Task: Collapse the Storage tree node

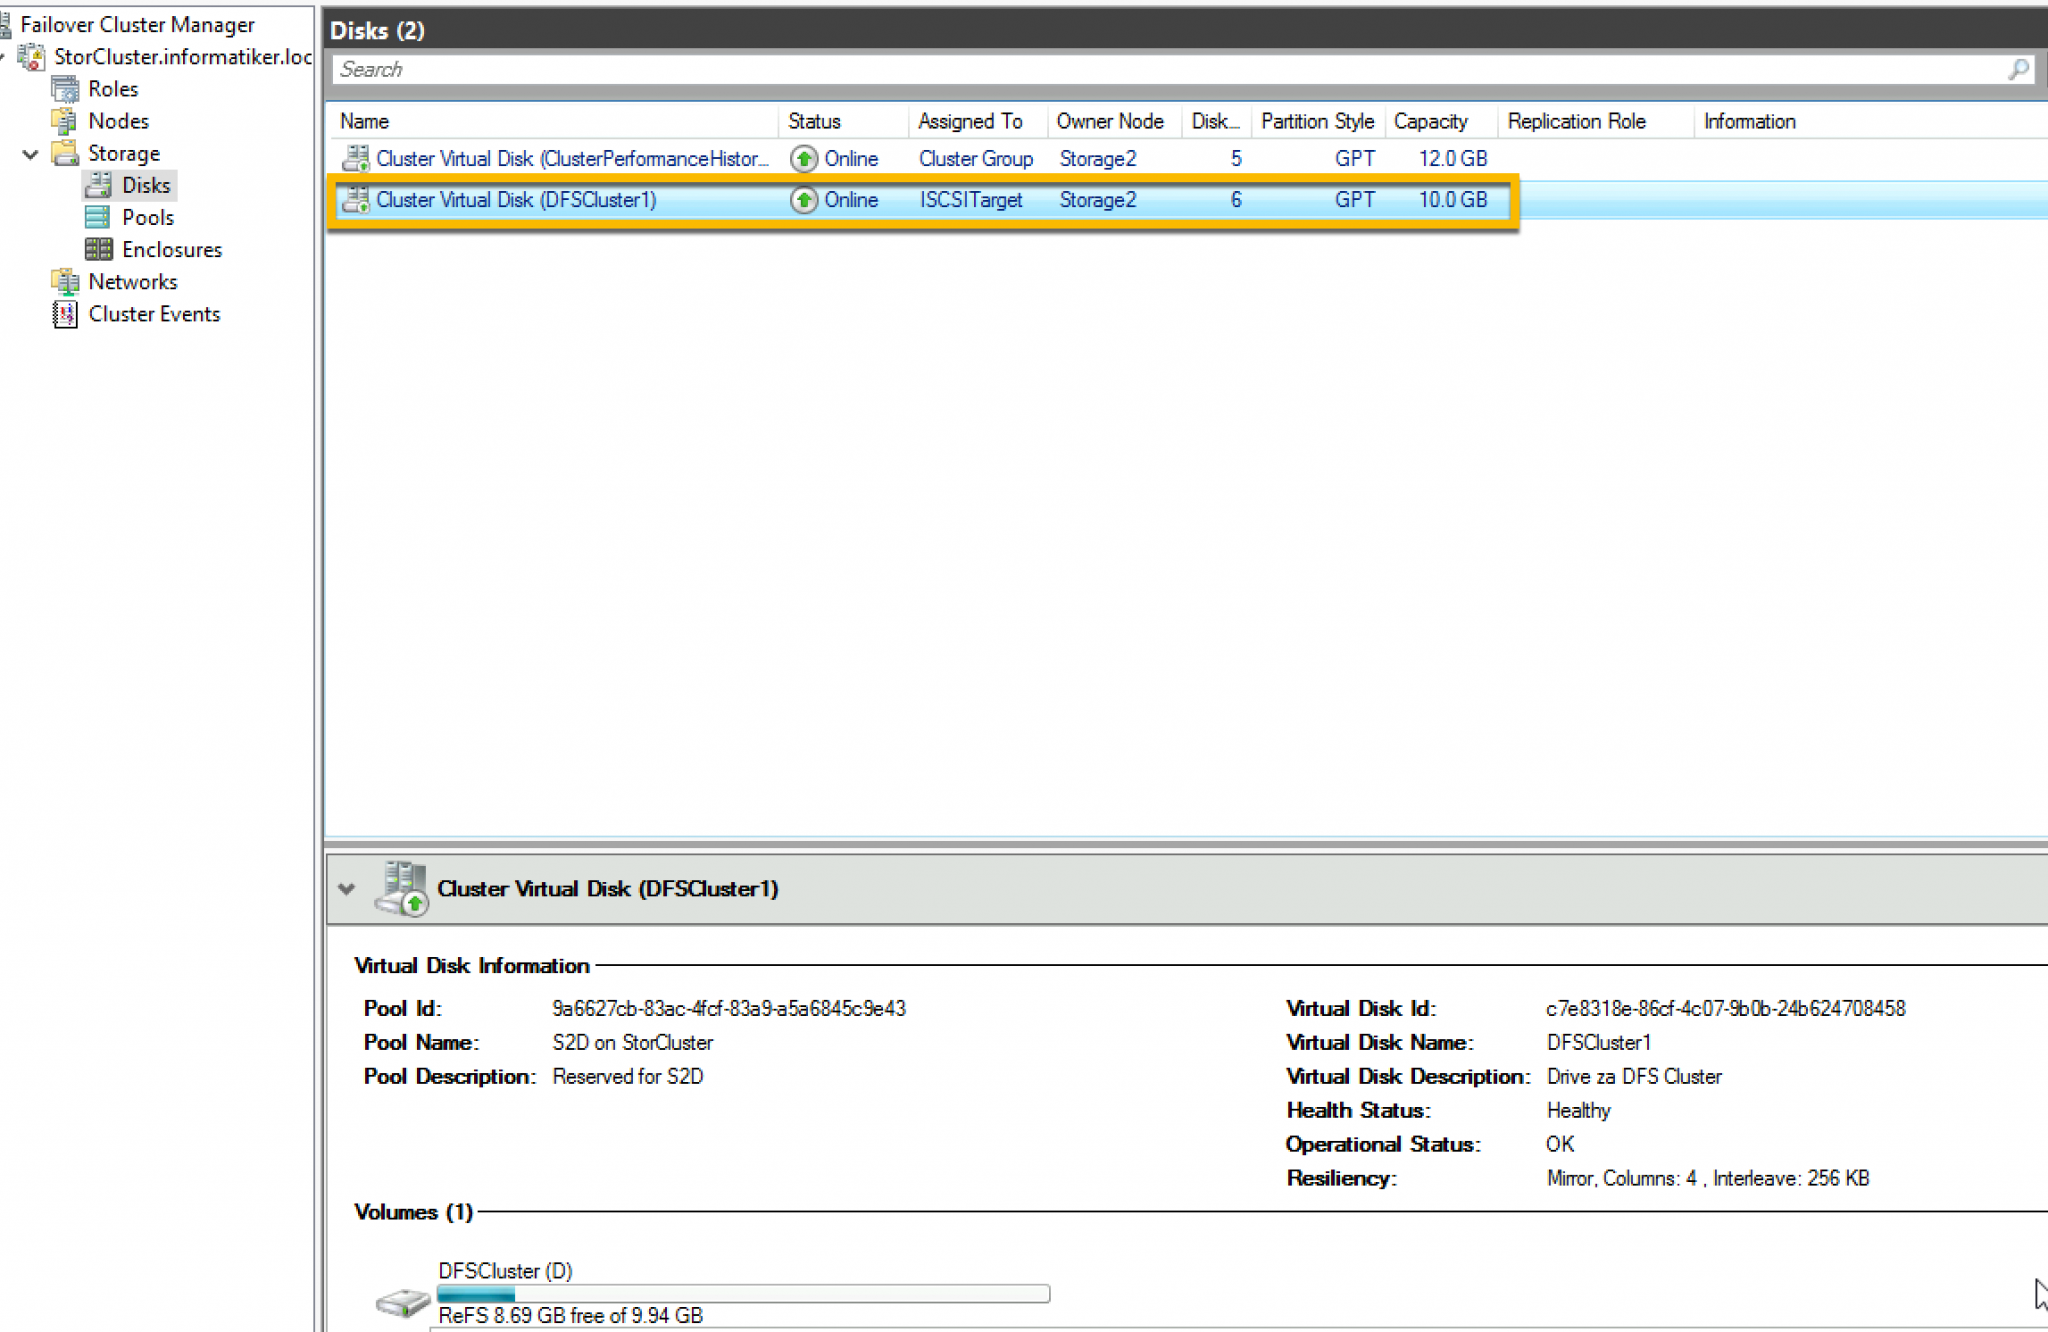Action: (30, 153)
